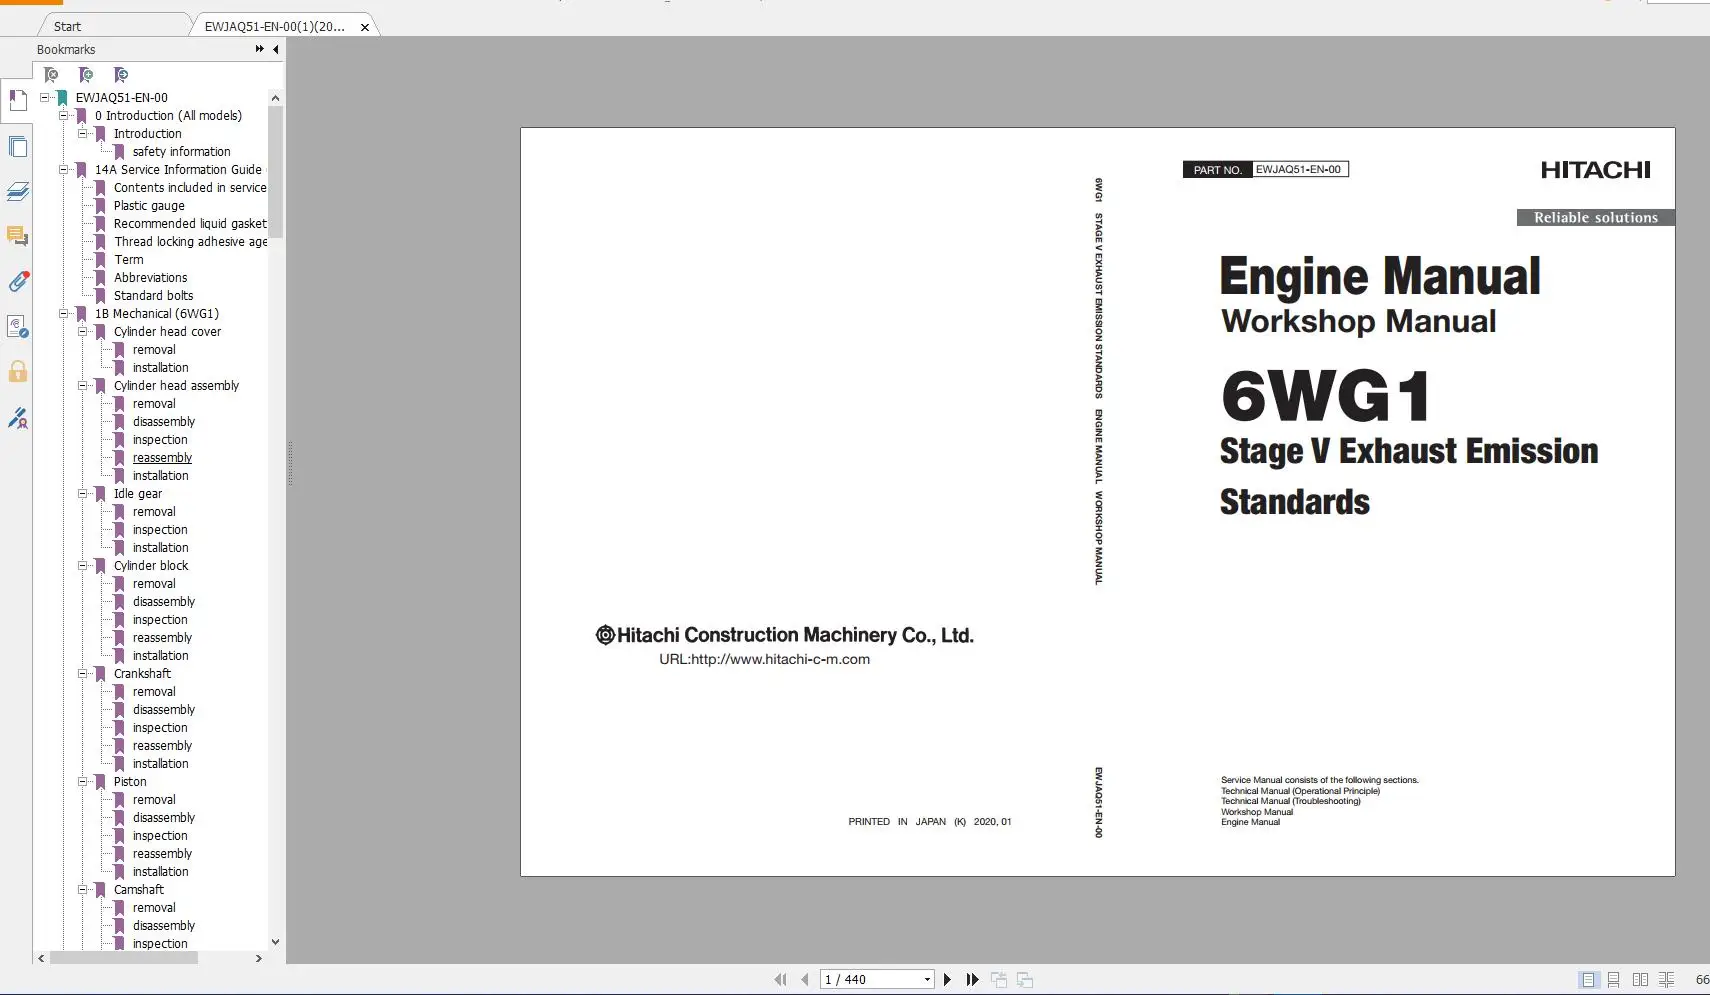
Task: Collapse the Idle gear bookmark node
Action: [83, 494]
